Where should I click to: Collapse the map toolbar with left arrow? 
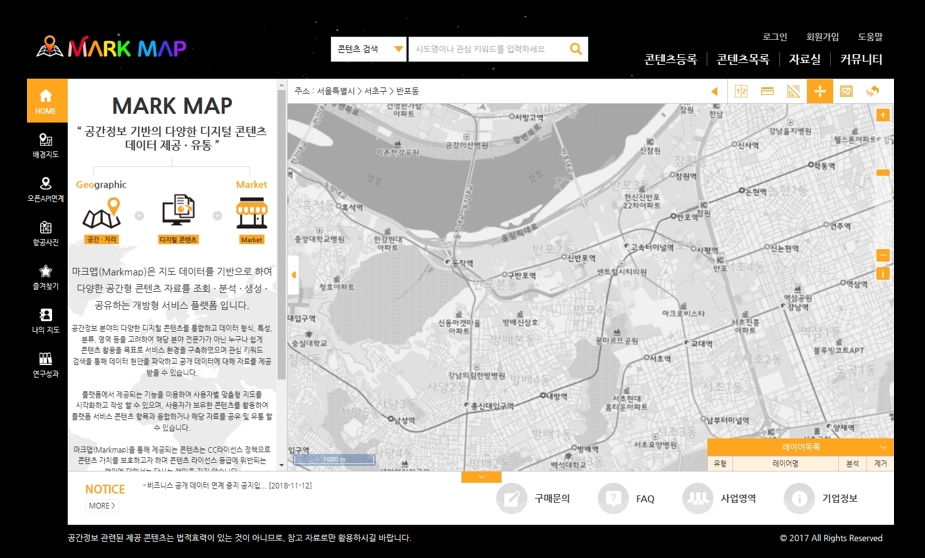(714, 91)
